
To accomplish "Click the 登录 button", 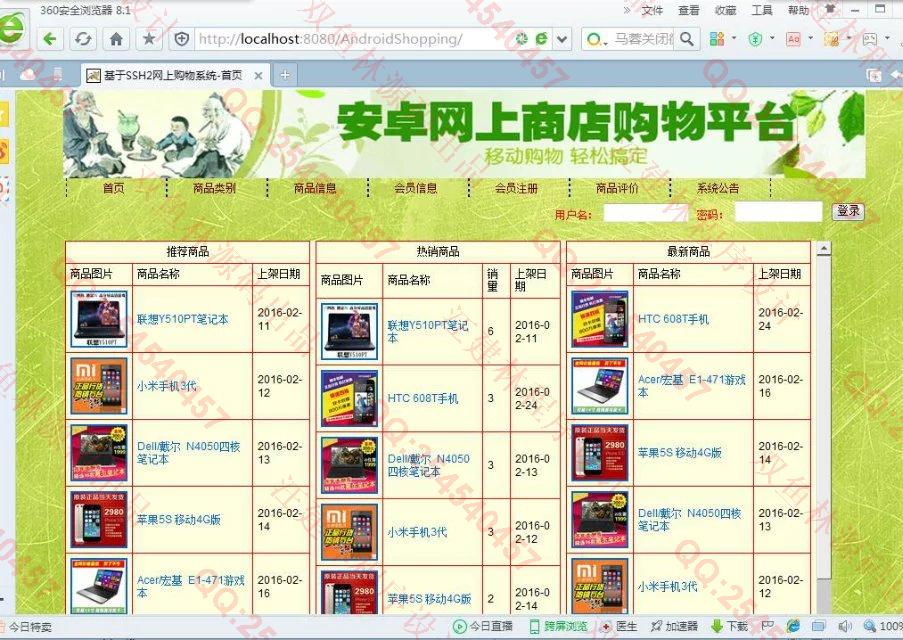I will [848, 211].
